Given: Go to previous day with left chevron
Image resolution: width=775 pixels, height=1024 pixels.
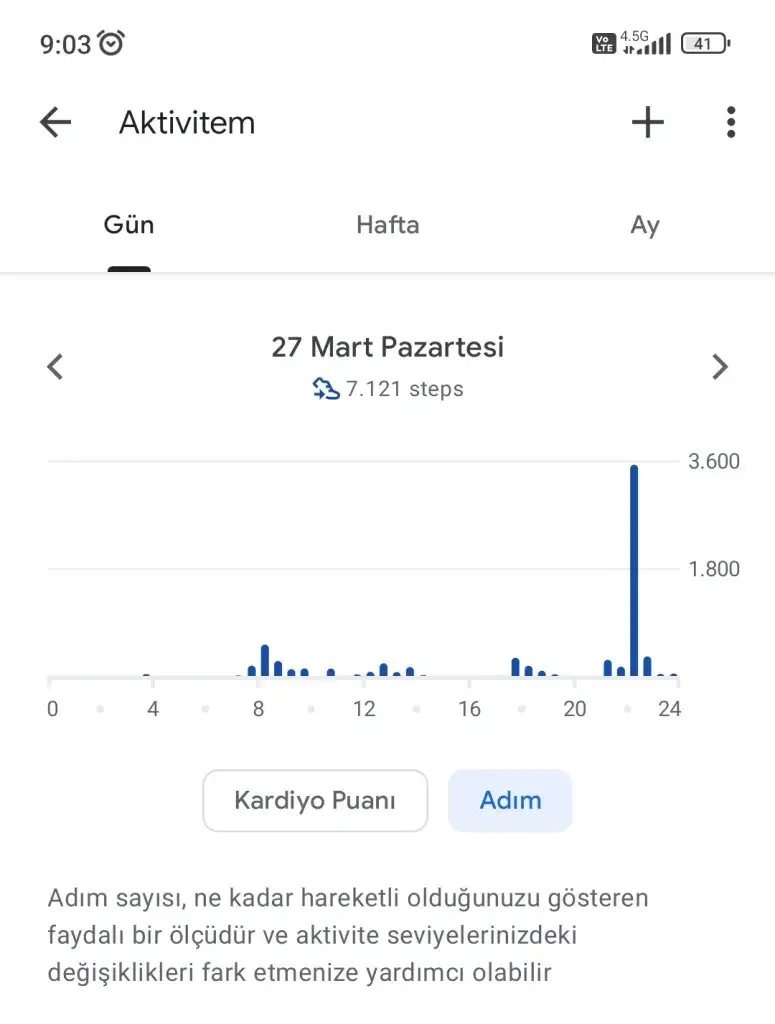Looking at the screenshot, I should pos(56,367).
